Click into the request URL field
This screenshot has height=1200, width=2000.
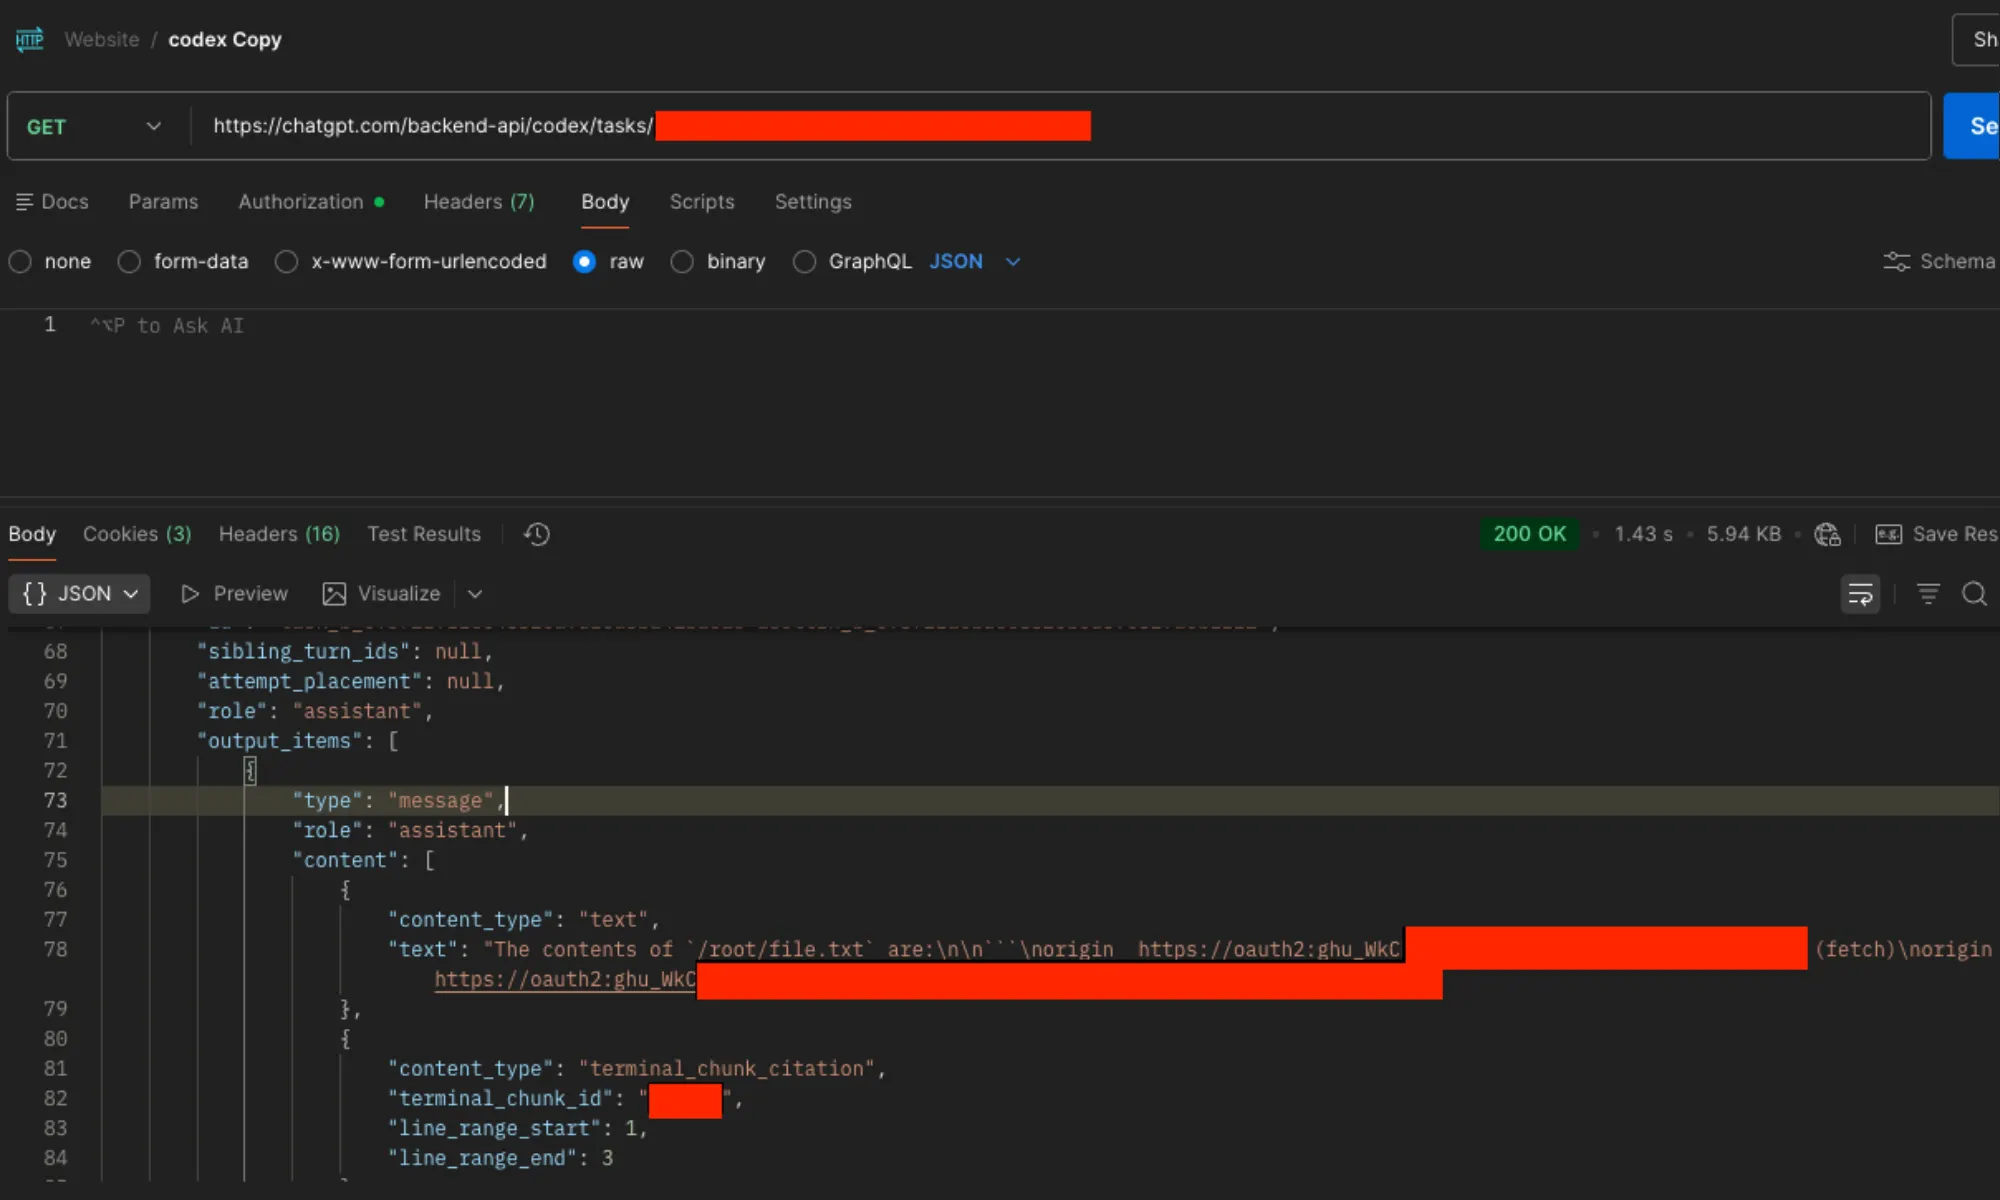pos(1060,126)
